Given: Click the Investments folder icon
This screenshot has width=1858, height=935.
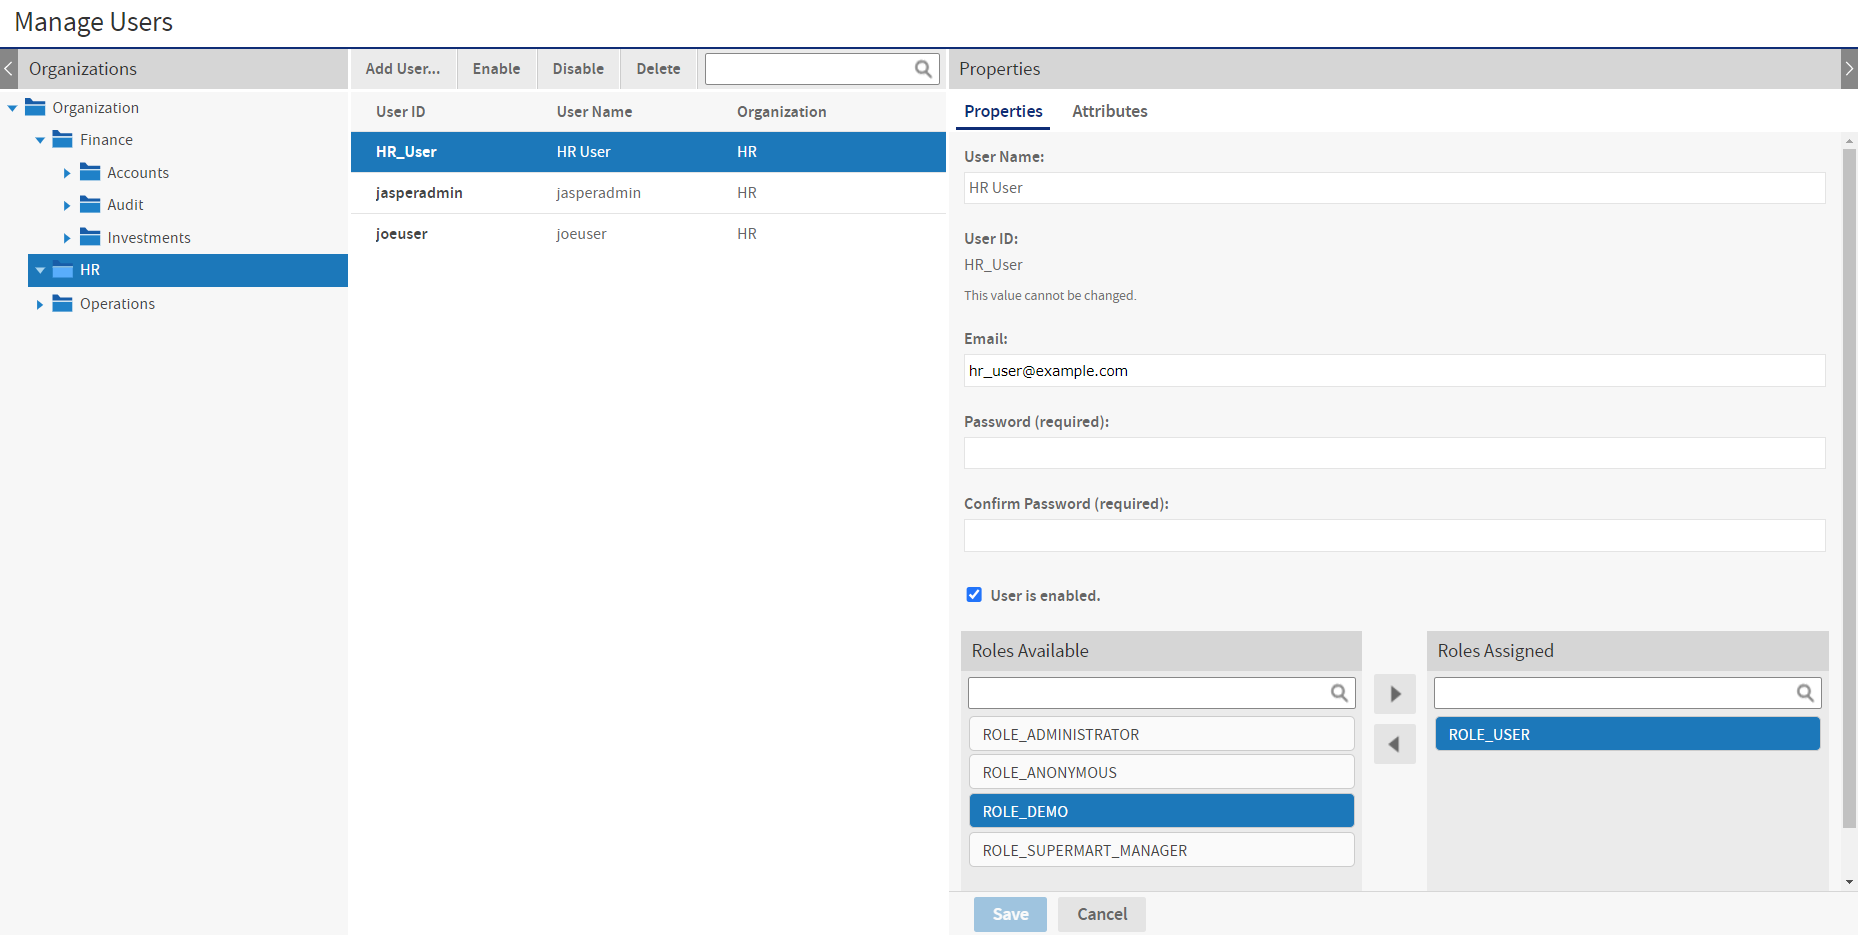Looking at the screenshot, I should (90, 237).
